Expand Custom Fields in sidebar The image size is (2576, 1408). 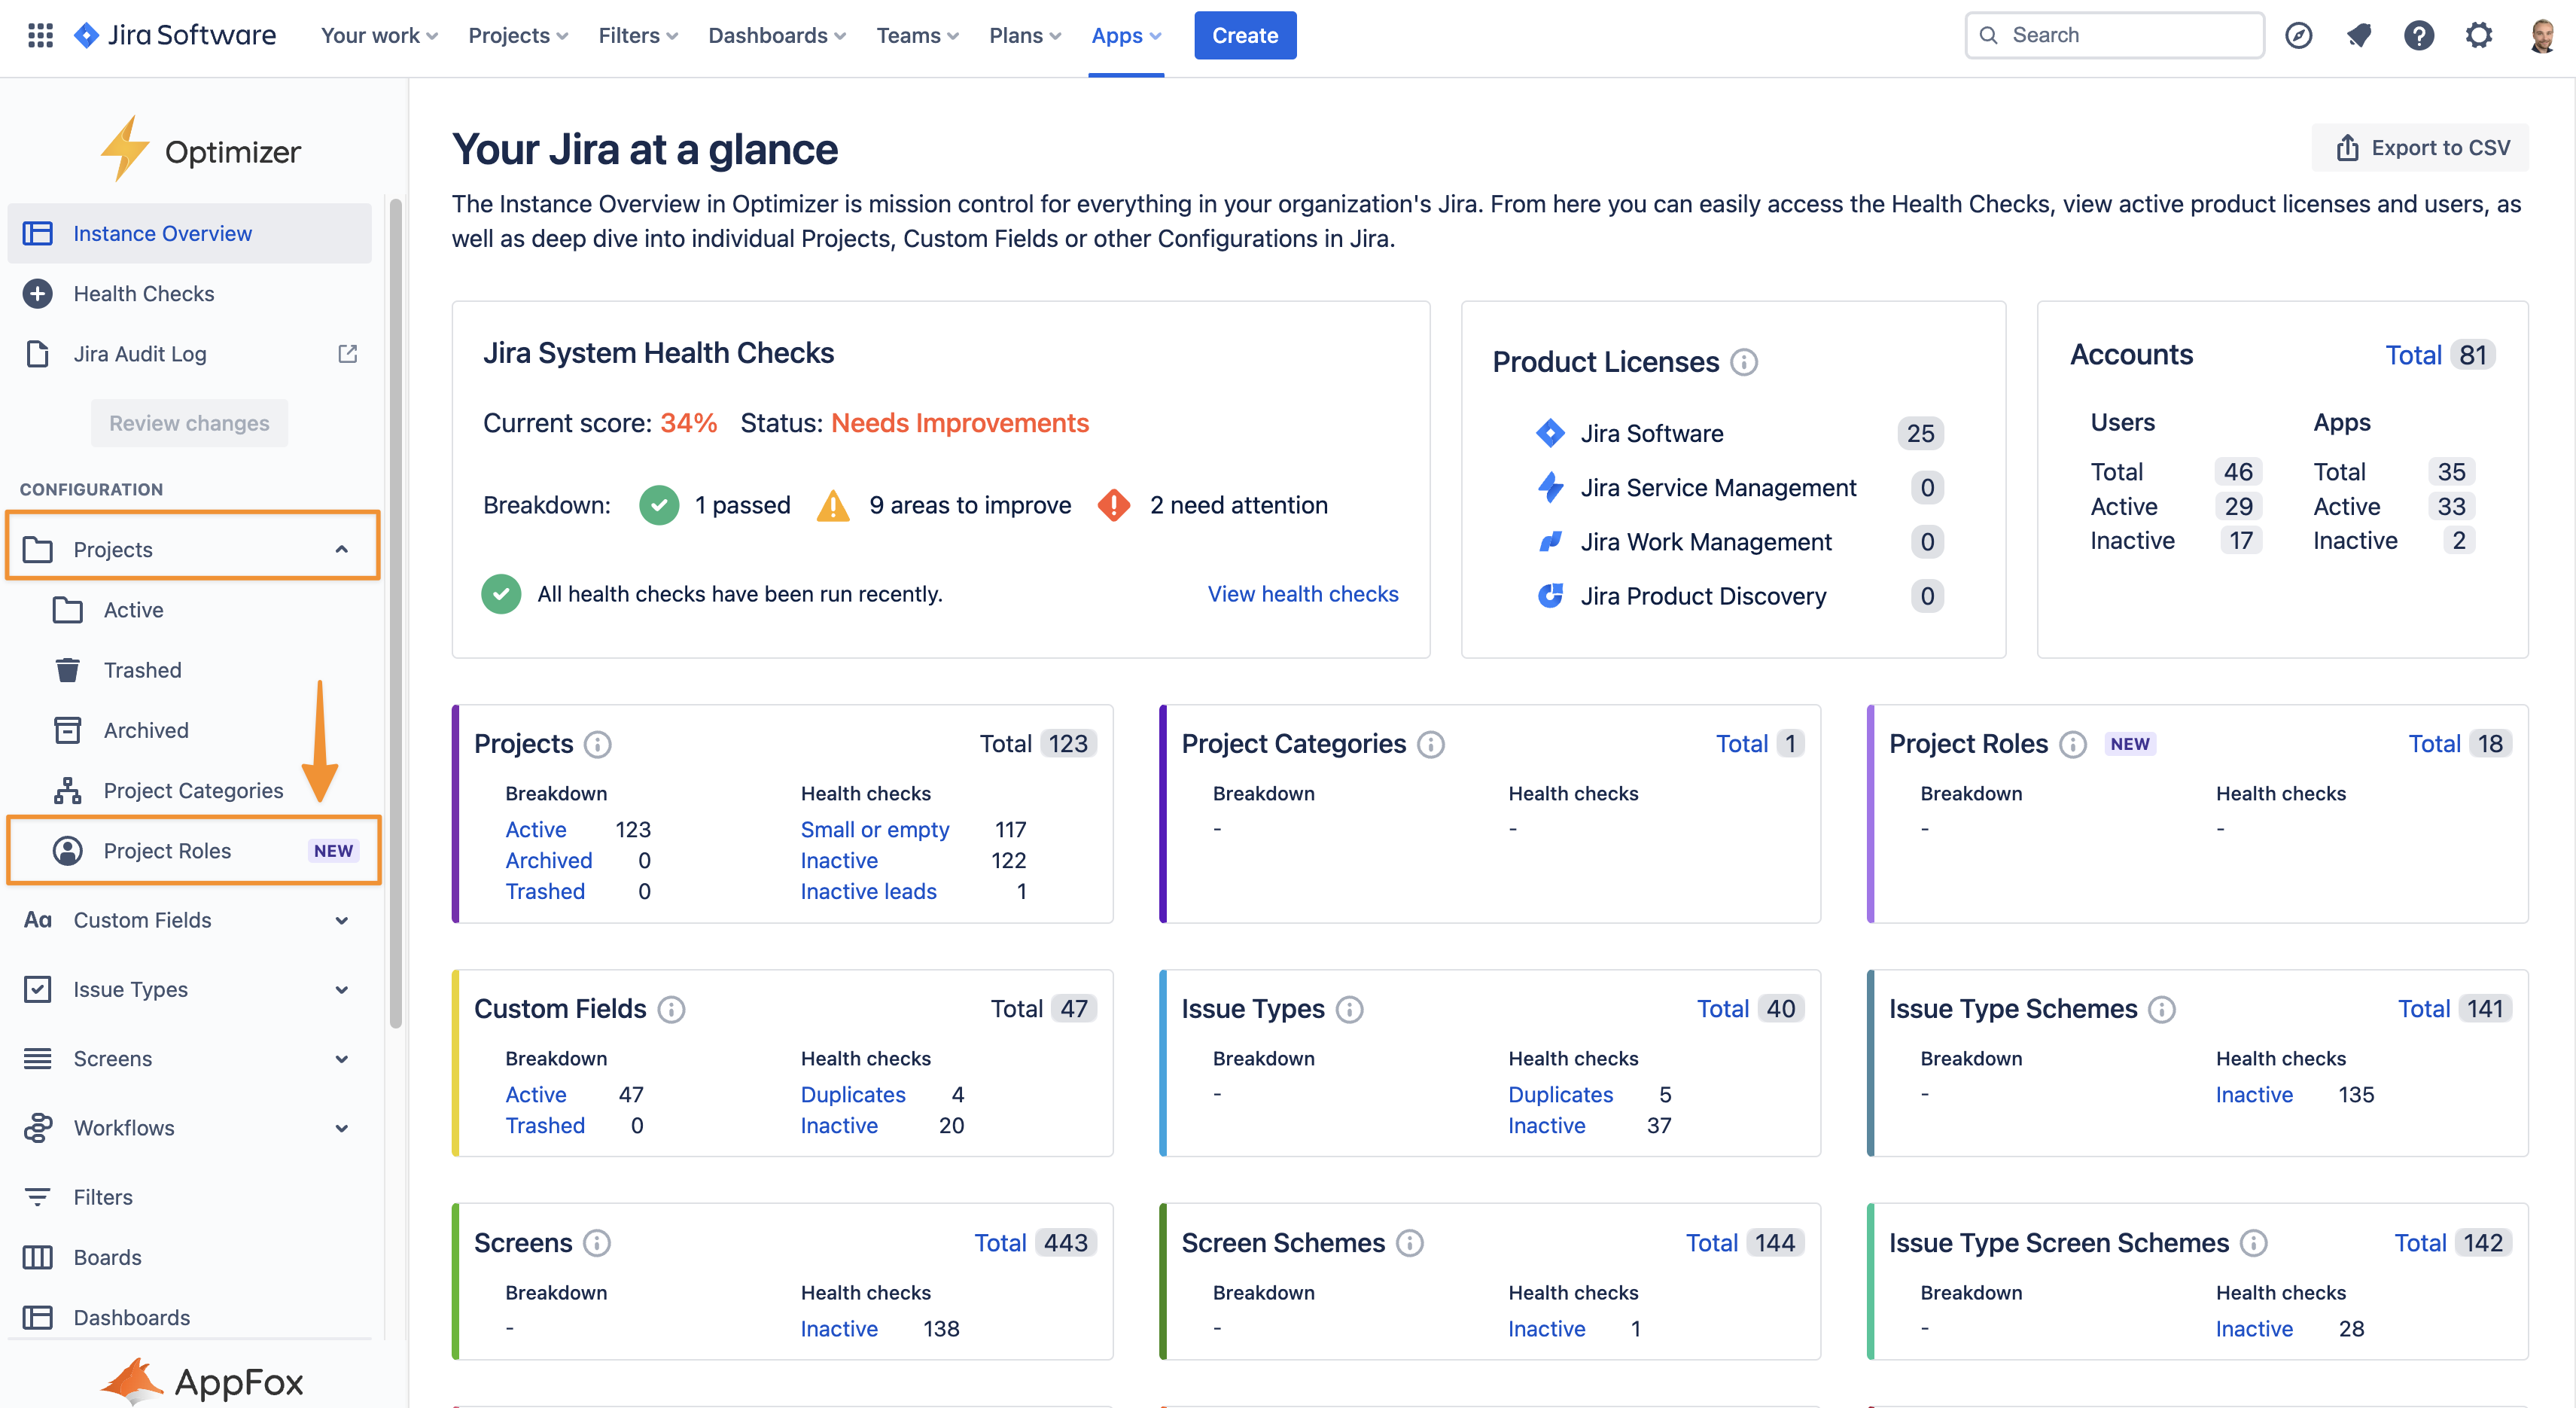[x=341, y=920]
